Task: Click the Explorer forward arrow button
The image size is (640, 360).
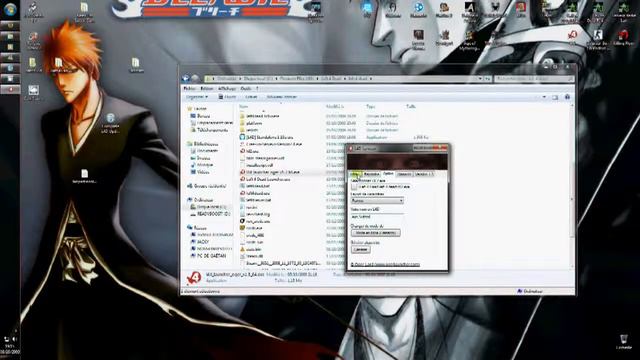Action: point(196,78)
